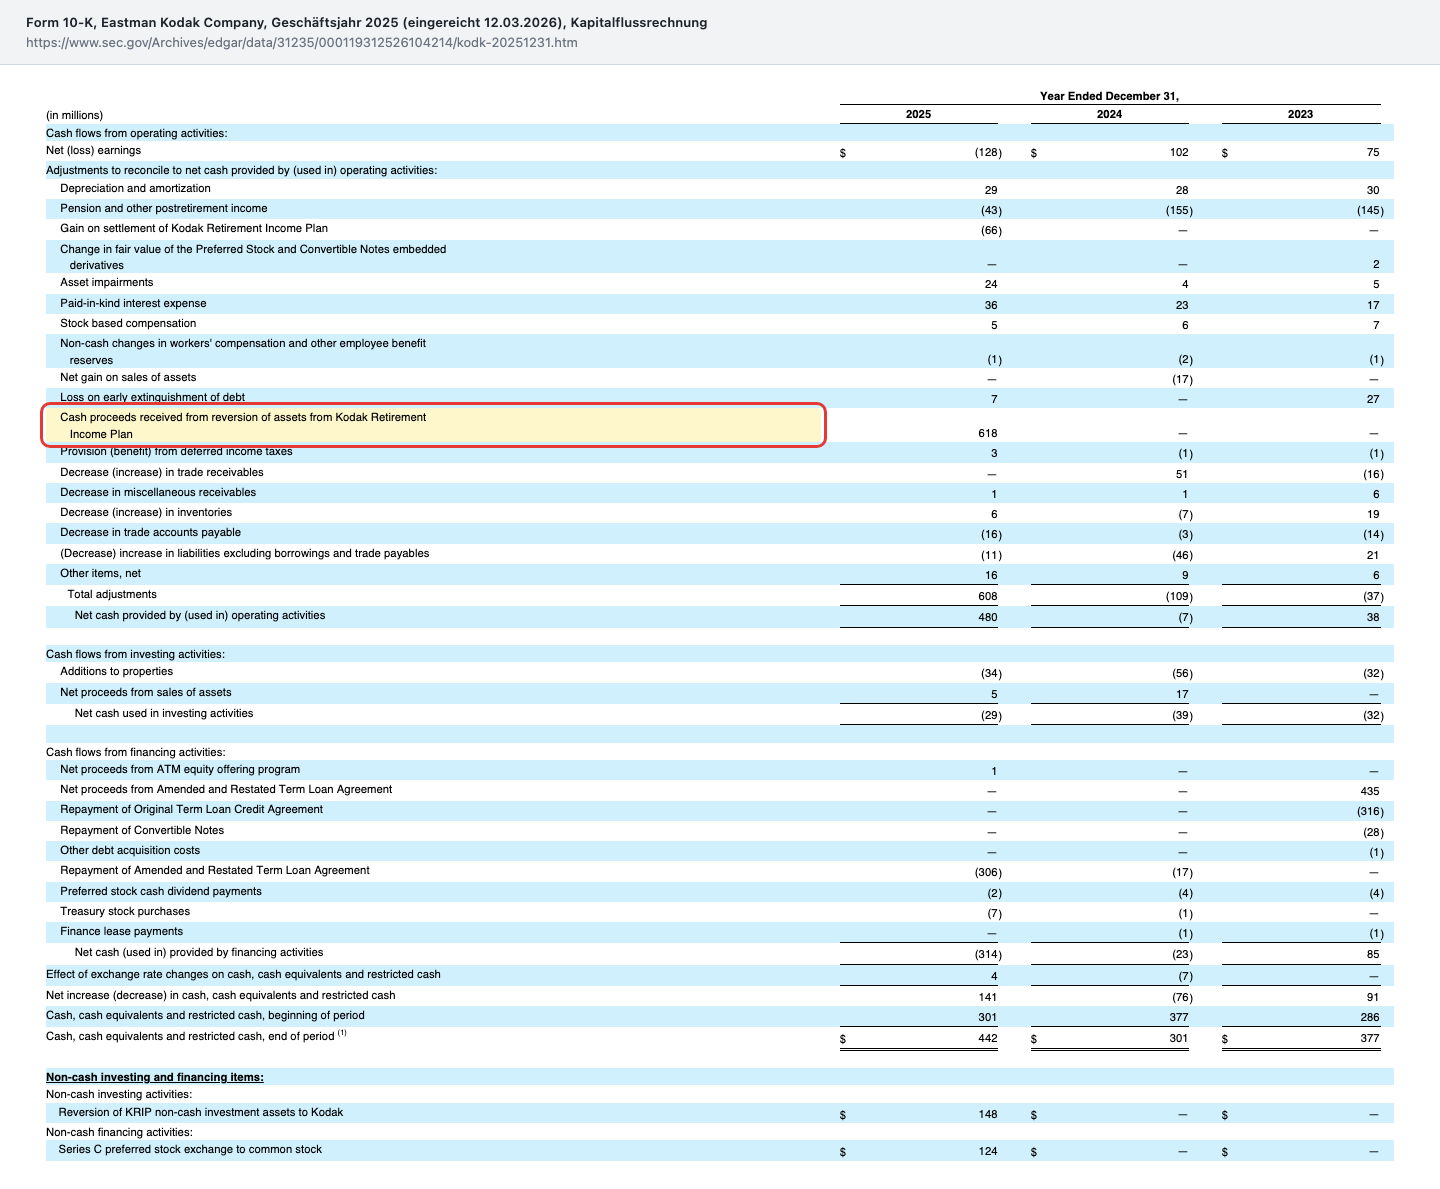Click the 2024 column header

point(1109,114)
